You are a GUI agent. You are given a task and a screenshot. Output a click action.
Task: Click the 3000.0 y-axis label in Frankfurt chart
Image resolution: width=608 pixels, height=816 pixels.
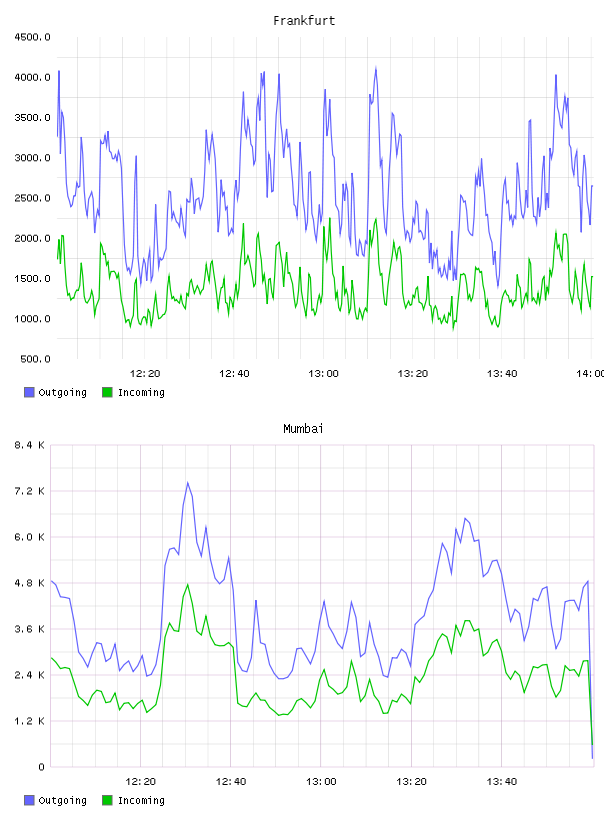tap(32, 158)
